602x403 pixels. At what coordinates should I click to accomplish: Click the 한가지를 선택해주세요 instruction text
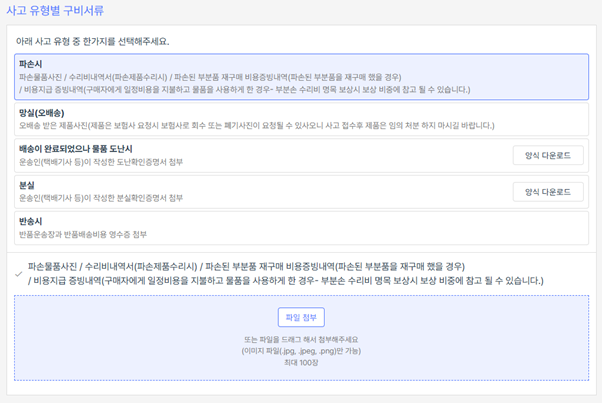click(92, 42)
